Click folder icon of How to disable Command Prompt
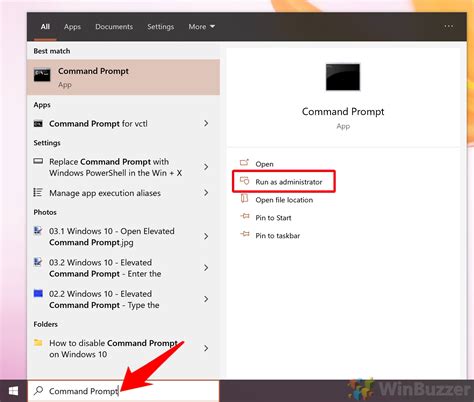This screenshot has height=402, width=474. pyautogui.click(x=38, y=342)
